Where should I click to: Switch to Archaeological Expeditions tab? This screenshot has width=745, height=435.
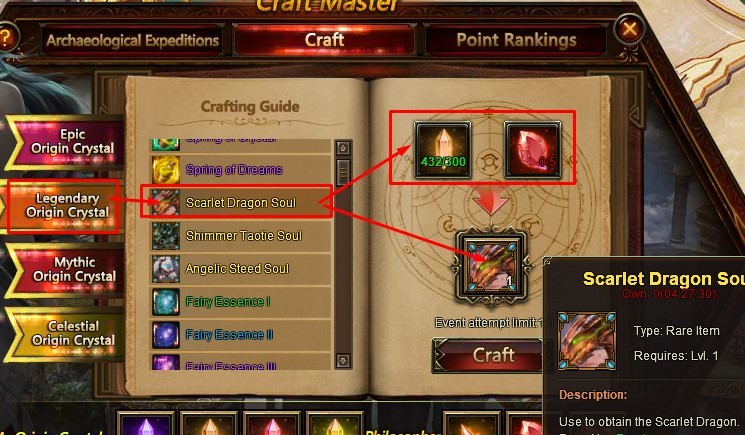tap(133, 40)
